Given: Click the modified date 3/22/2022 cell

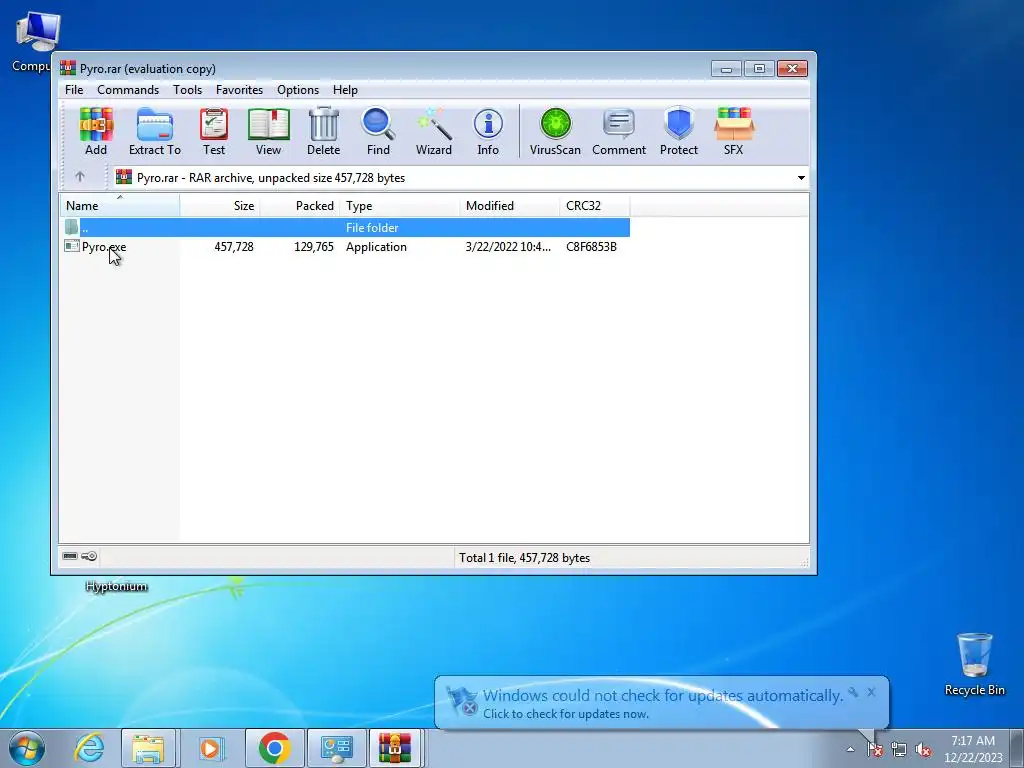Looking at the screenshot, I should pos(508,247).
